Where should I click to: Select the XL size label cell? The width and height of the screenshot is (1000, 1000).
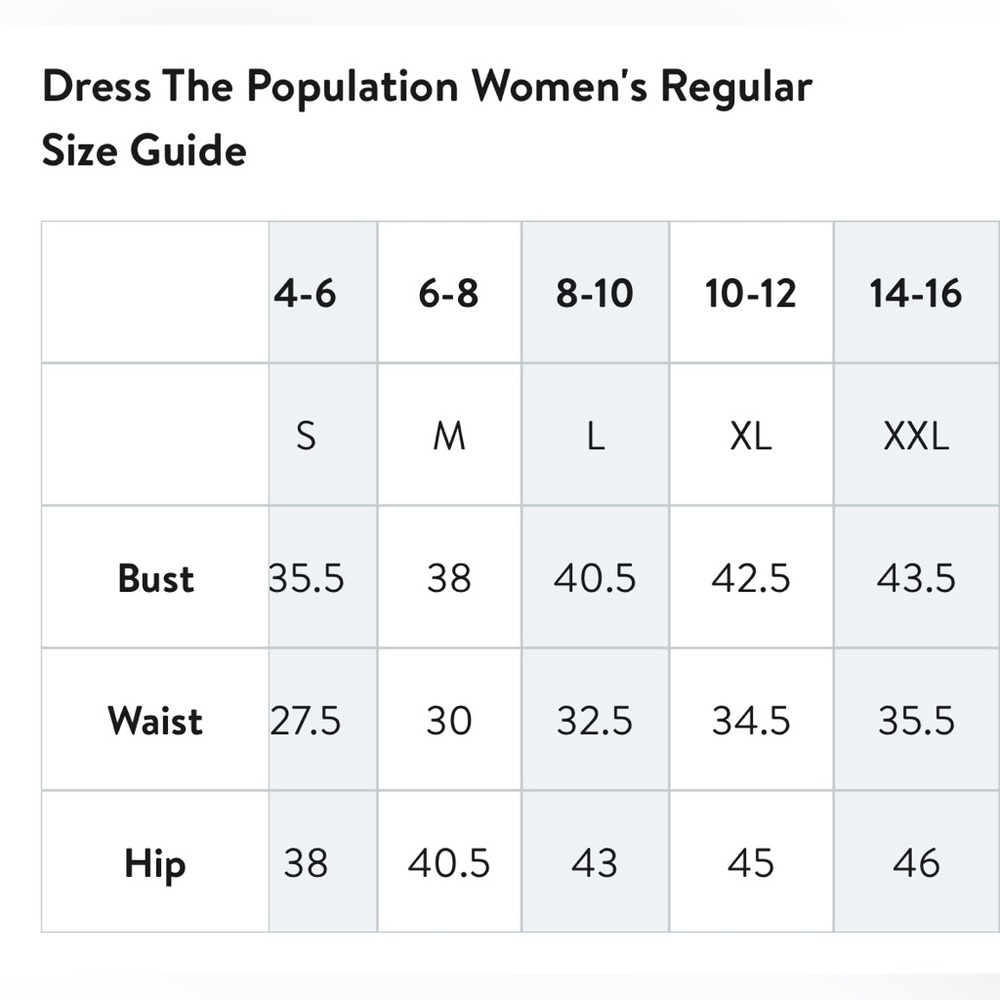751,435
